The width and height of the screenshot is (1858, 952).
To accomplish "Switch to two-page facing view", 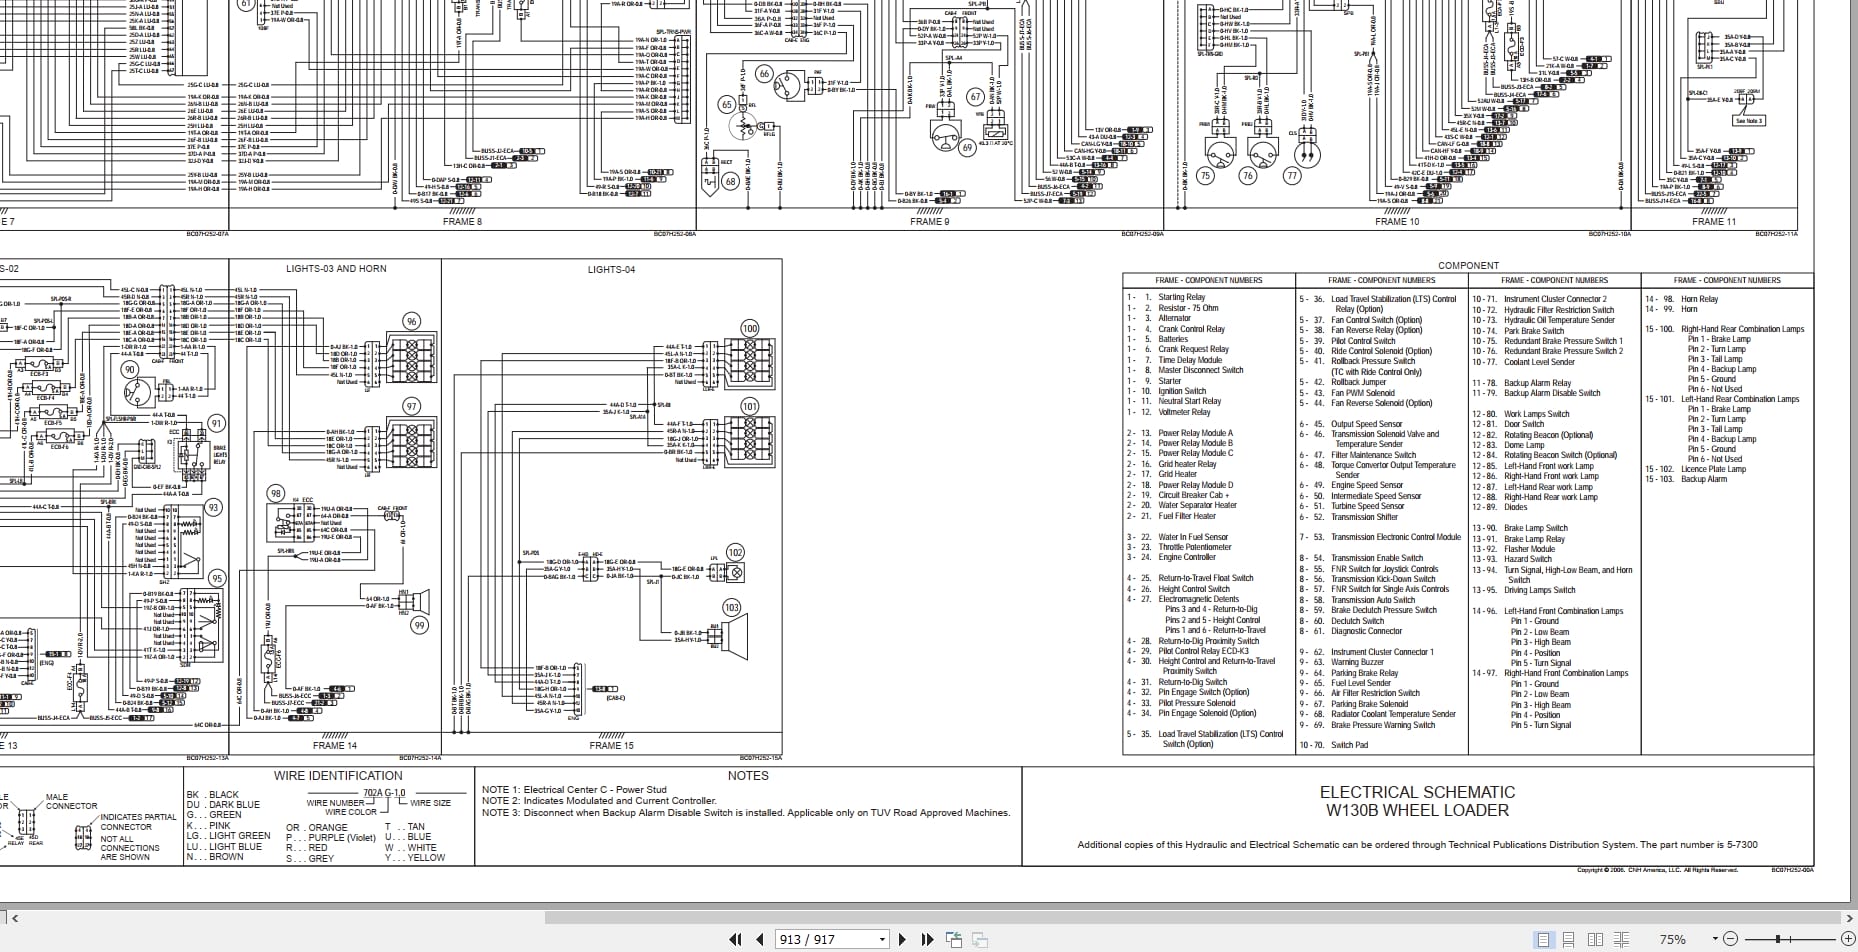I will point(1594,939).
